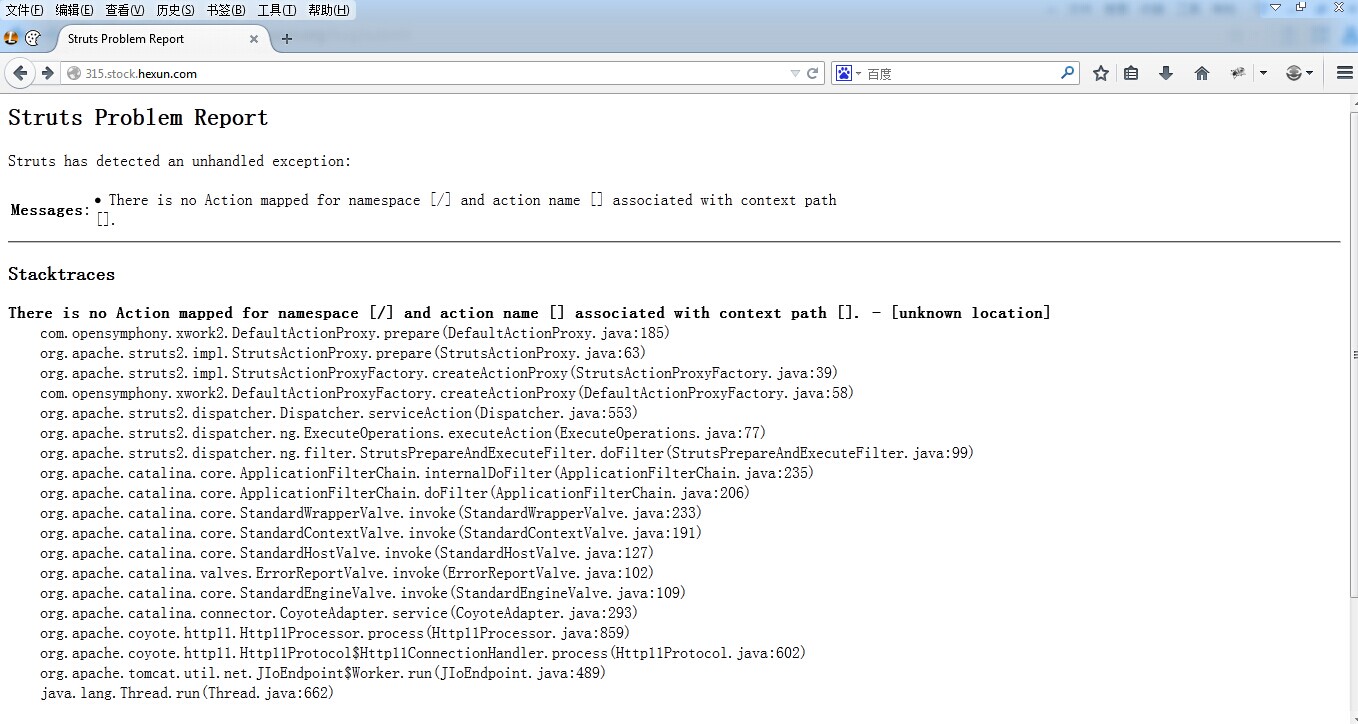This screenshot has width=1358, height=724.
Task: Open the URL history dropdown arrow
Action: click(795, 73)
